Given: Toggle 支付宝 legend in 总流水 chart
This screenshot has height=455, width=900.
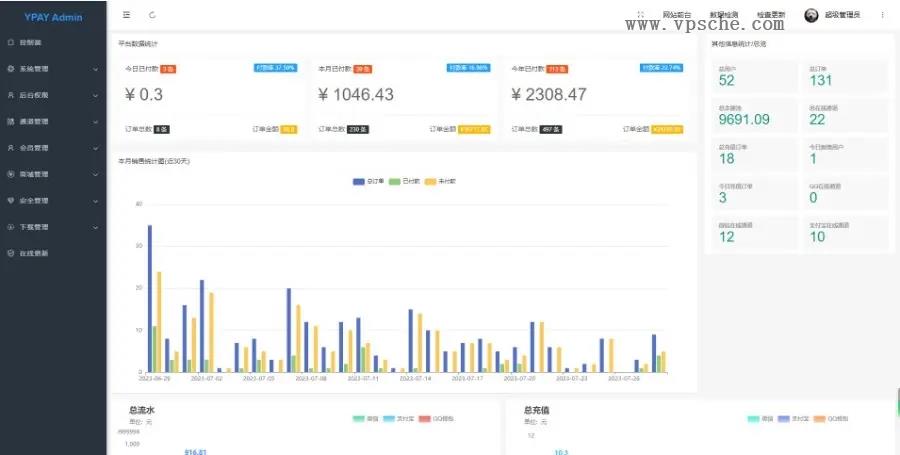Looking at the screenshot, I should (397, 419).
